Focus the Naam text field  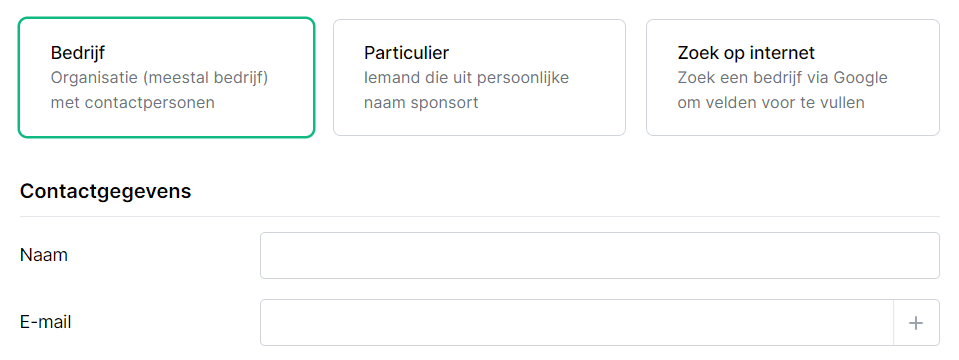coord(599,255)
